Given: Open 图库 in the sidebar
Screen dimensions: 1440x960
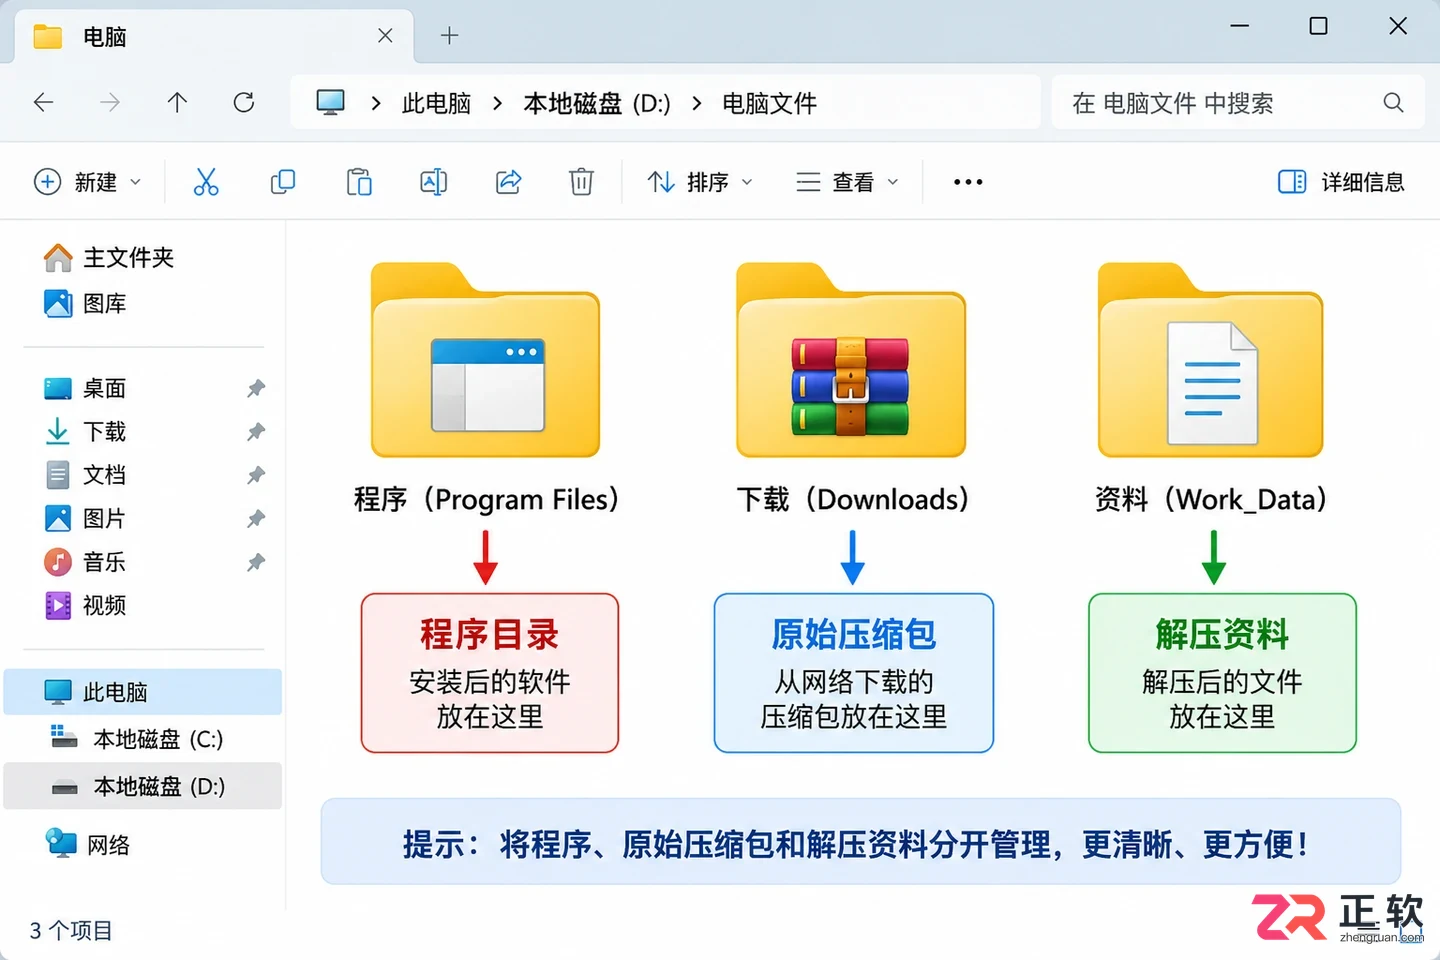Looking at the screenshot, I should click(85, 303).
